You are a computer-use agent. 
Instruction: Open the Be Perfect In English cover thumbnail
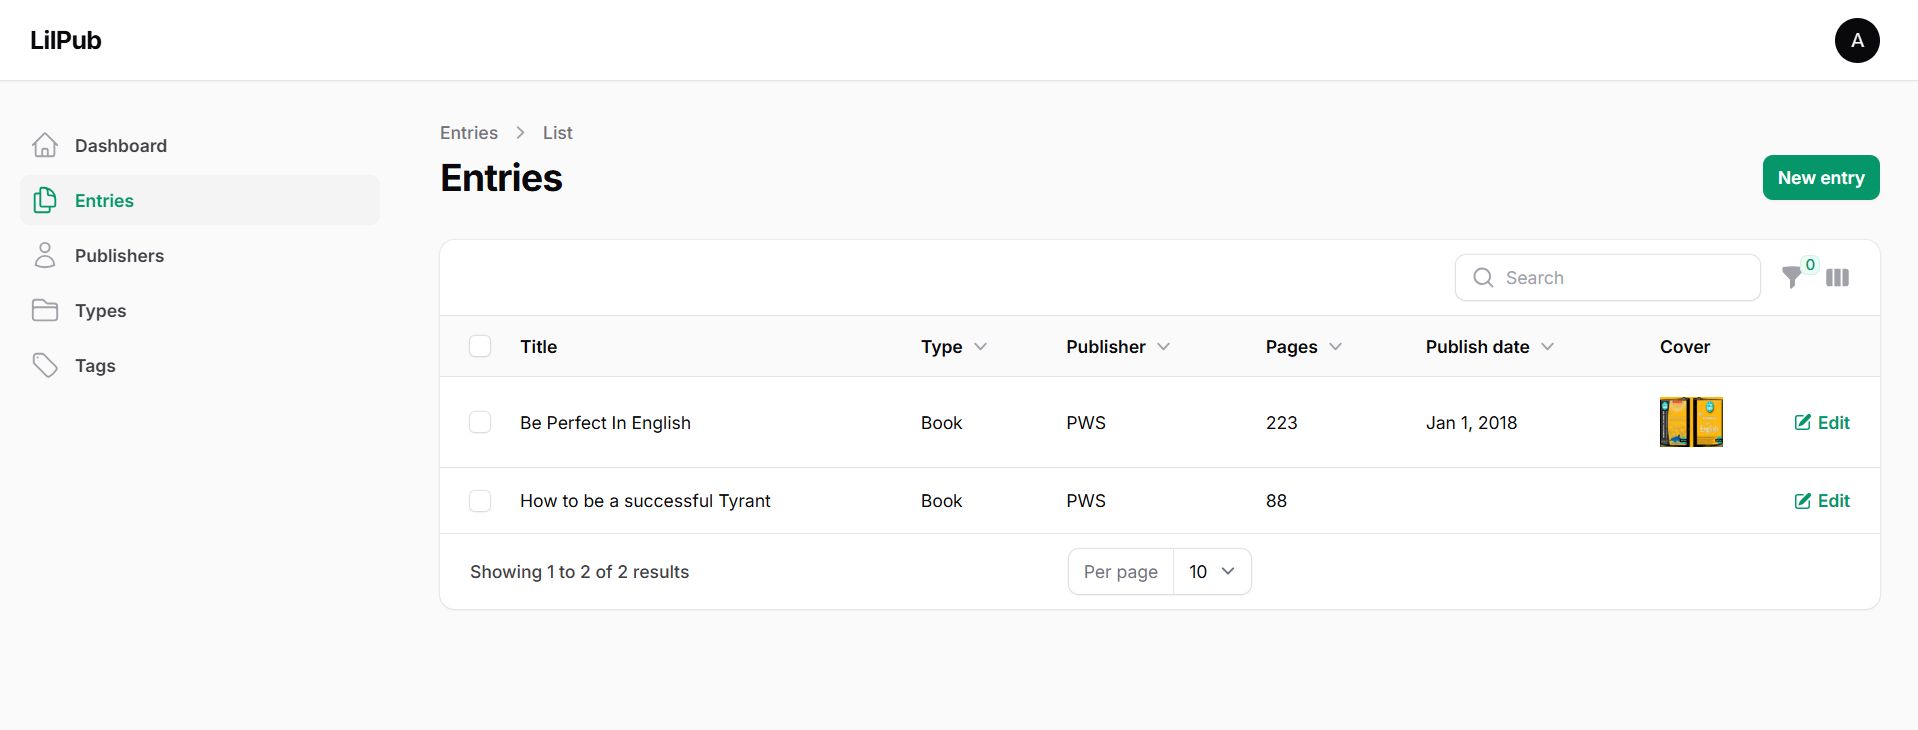click(1691, 422)
